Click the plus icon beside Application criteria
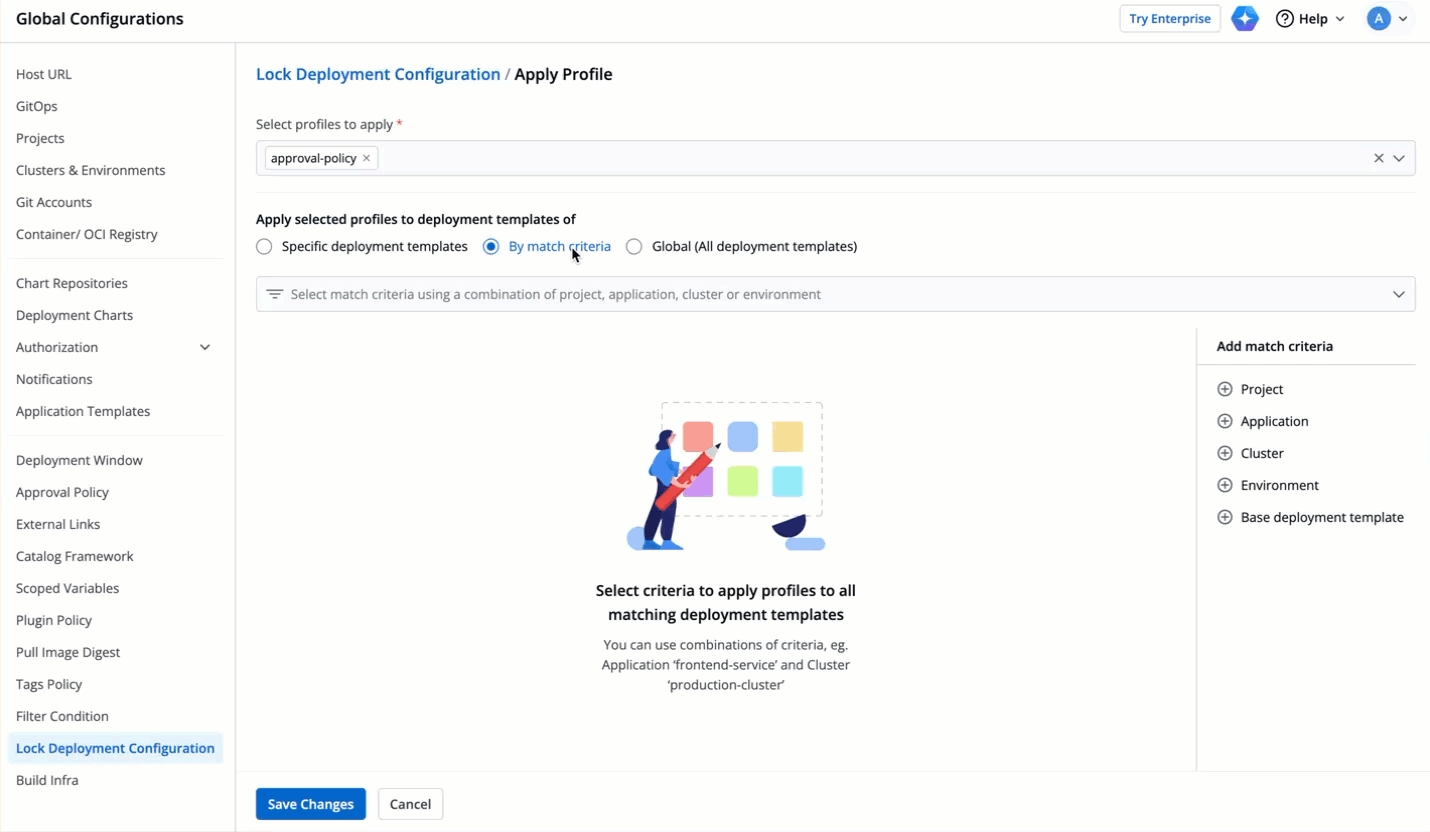 (x=1224, y=421)
